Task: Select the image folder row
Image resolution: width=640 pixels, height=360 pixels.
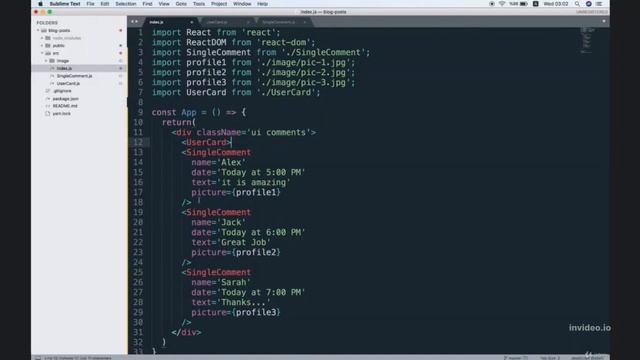Action: tap(79, 61)
